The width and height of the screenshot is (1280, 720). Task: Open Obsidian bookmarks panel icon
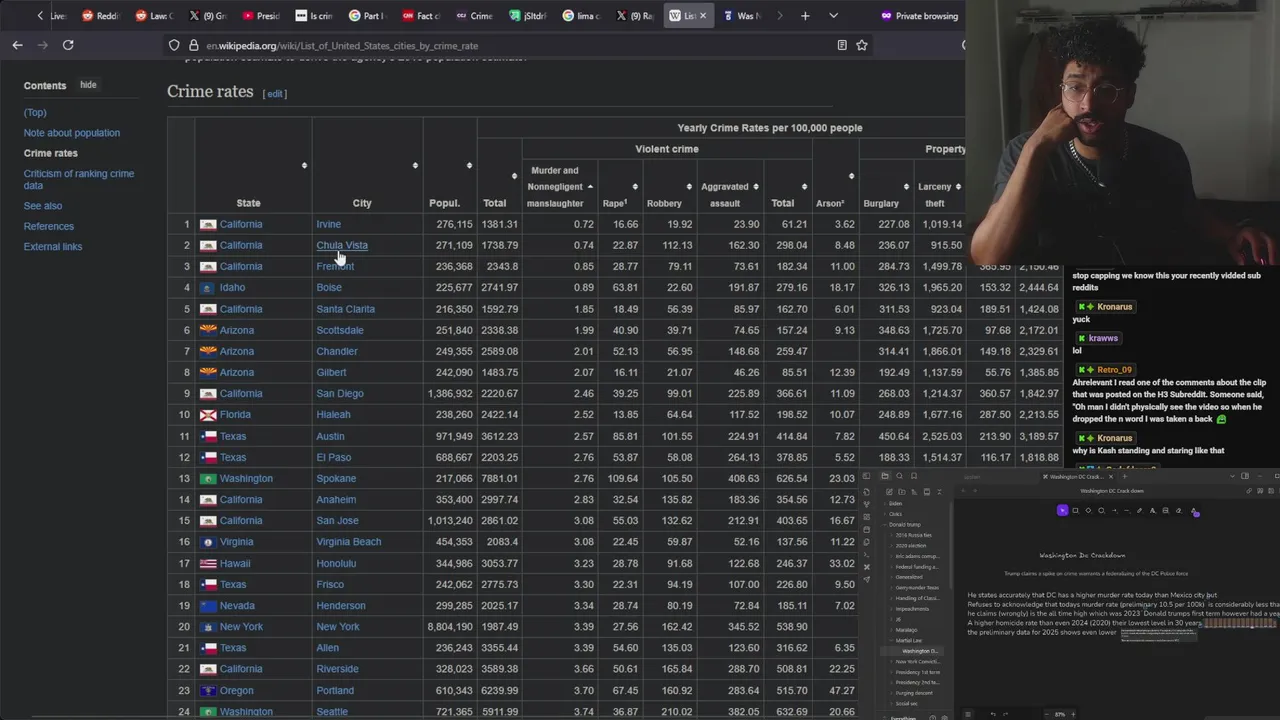pyautogui.click(x=914, y=476)
